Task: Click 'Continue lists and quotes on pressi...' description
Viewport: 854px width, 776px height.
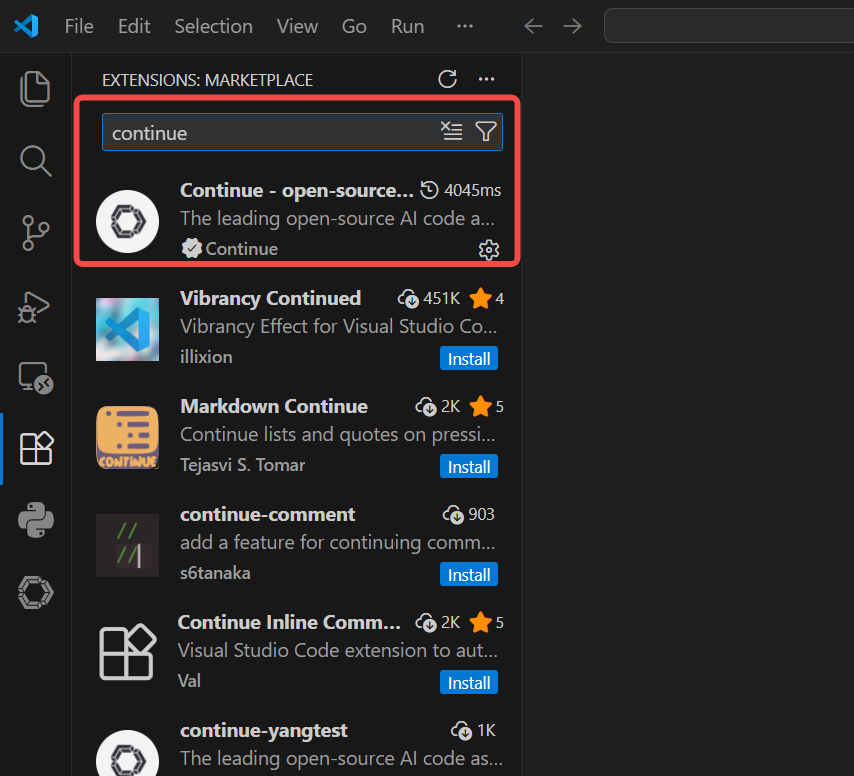Action: (x=338, y=435)
